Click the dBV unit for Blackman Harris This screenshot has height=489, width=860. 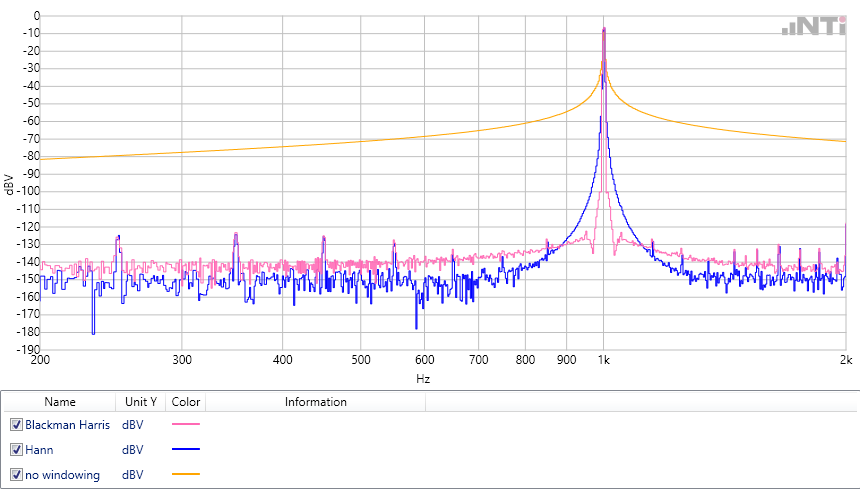[133, 425]
